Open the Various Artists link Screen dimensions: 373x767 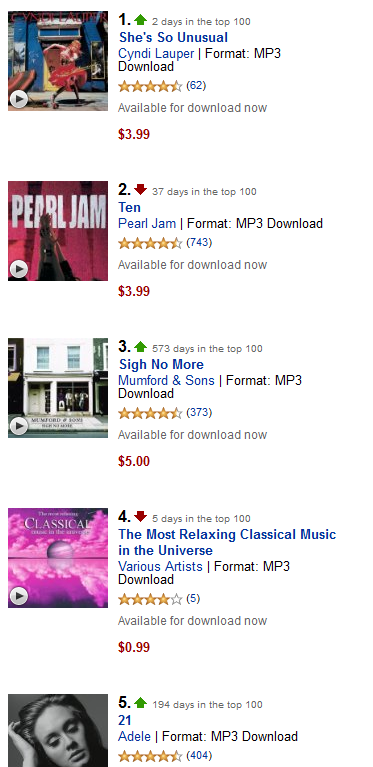160,566
